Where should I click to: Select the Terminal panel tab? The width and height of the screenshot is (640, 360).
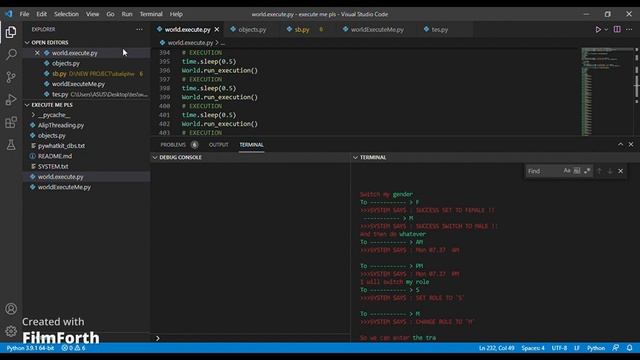click(251, 144)
